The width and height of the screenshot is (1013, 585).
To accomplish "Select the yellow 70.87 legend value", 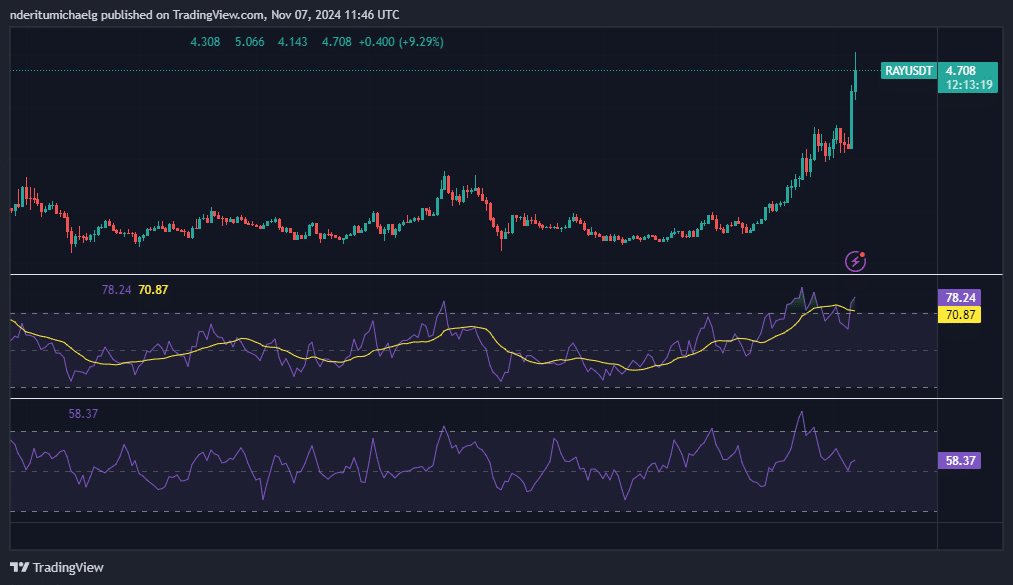I will pos(153,290).
